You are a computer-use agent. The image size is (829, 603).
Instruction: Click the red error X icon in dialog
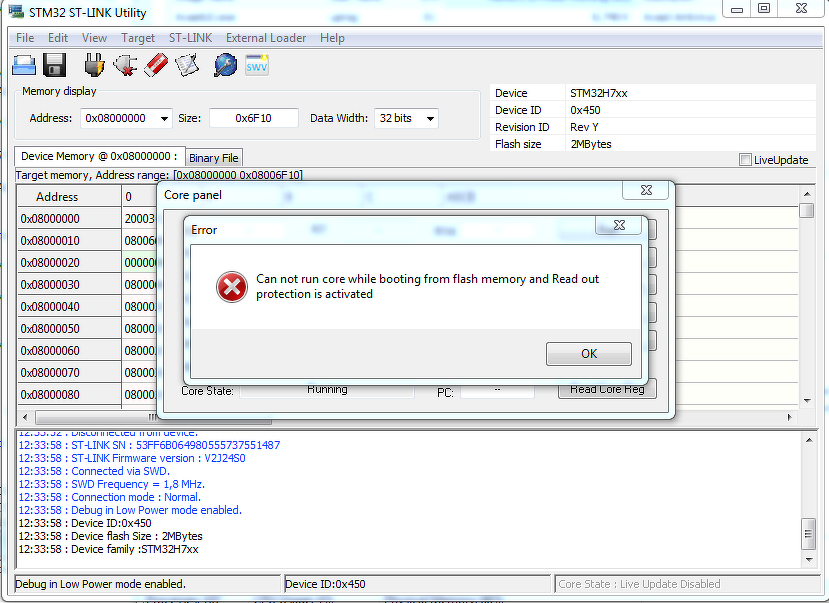pyautogui.click(x=232, y=287)
